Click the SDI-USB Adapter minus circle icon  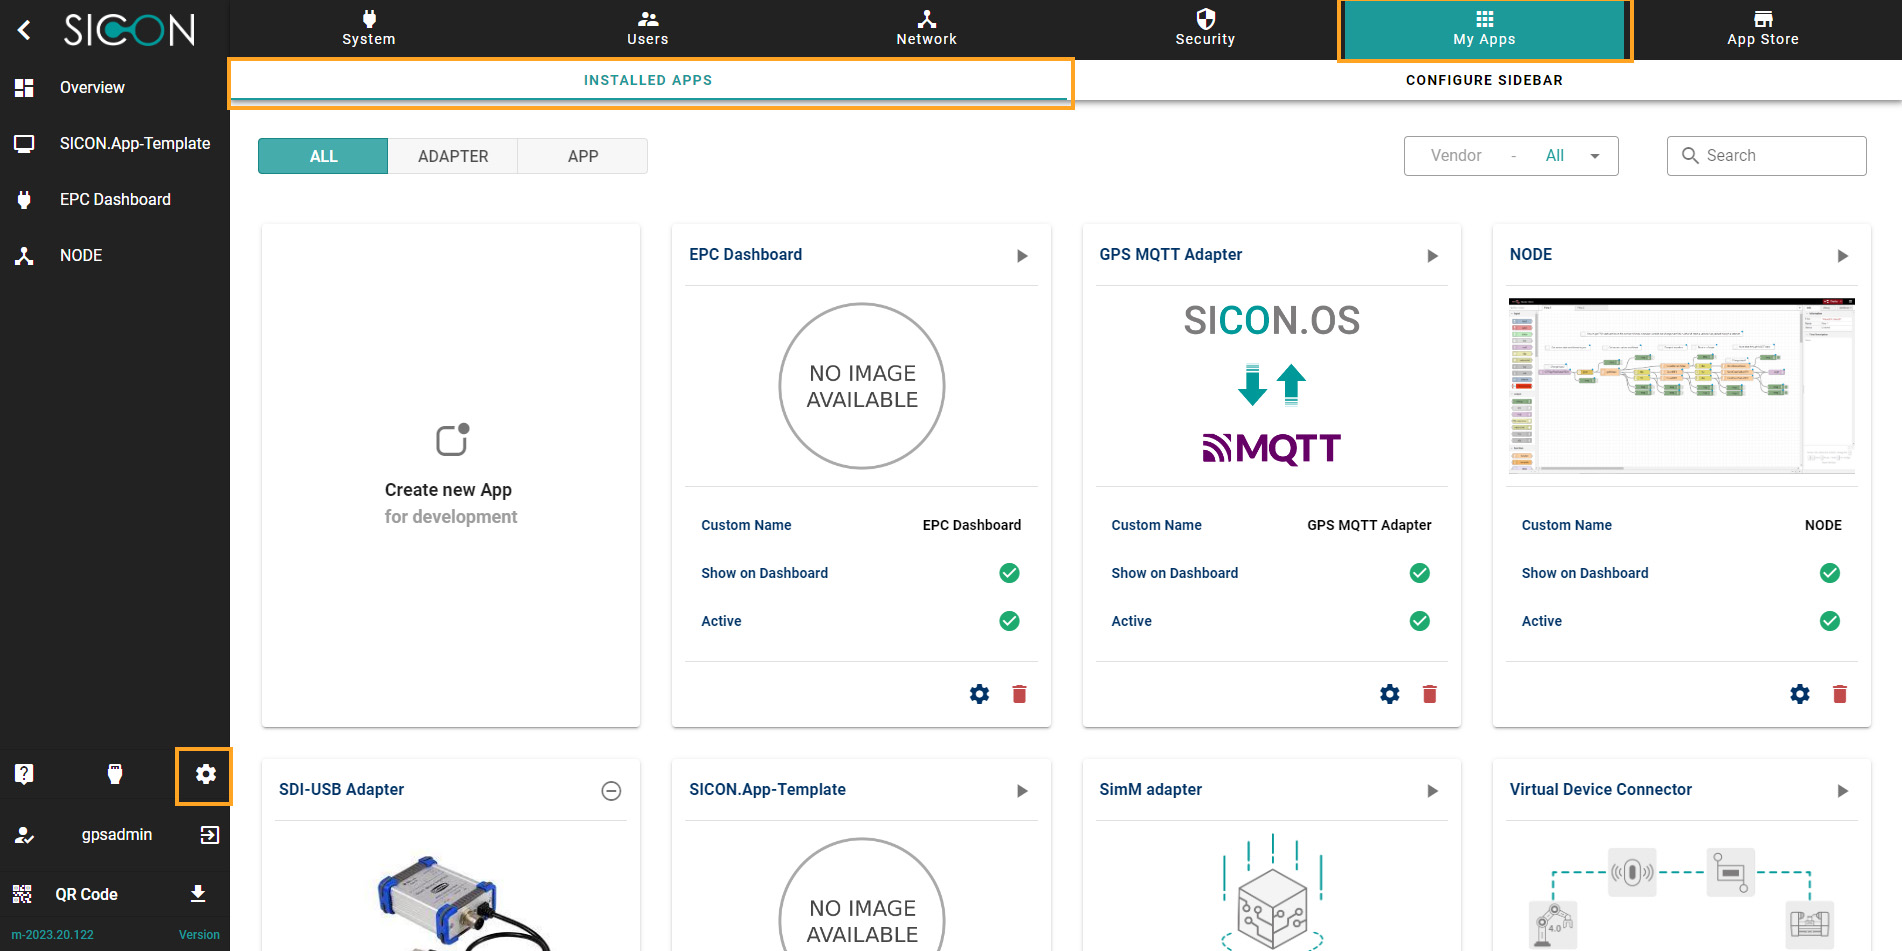coord(611,791)
